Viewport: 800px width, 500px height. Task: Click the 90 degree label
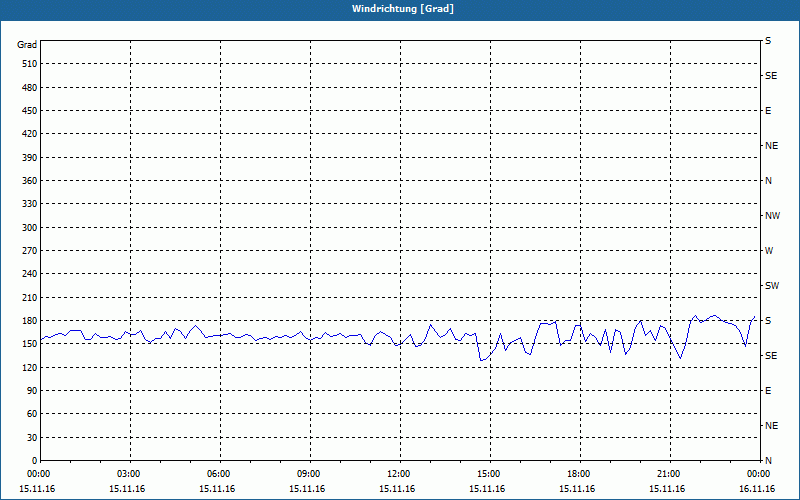point(32,391)
